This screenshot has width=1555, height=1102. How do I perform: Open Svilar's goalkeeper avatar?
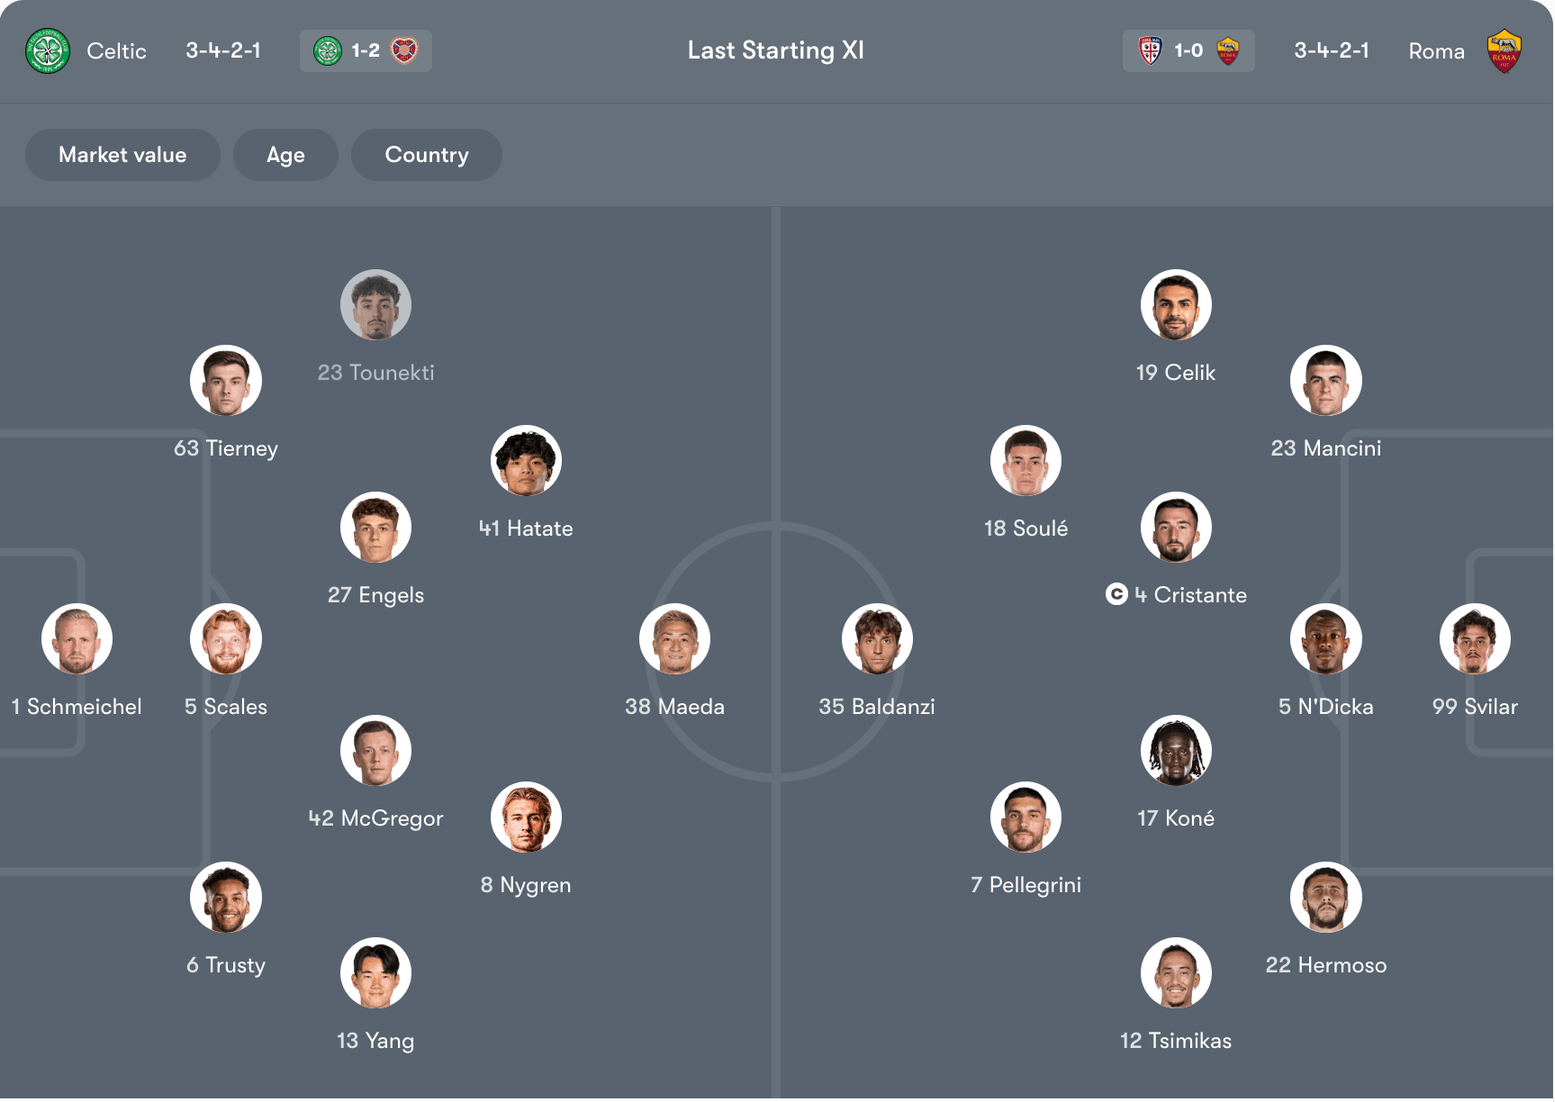point(1475,639)
